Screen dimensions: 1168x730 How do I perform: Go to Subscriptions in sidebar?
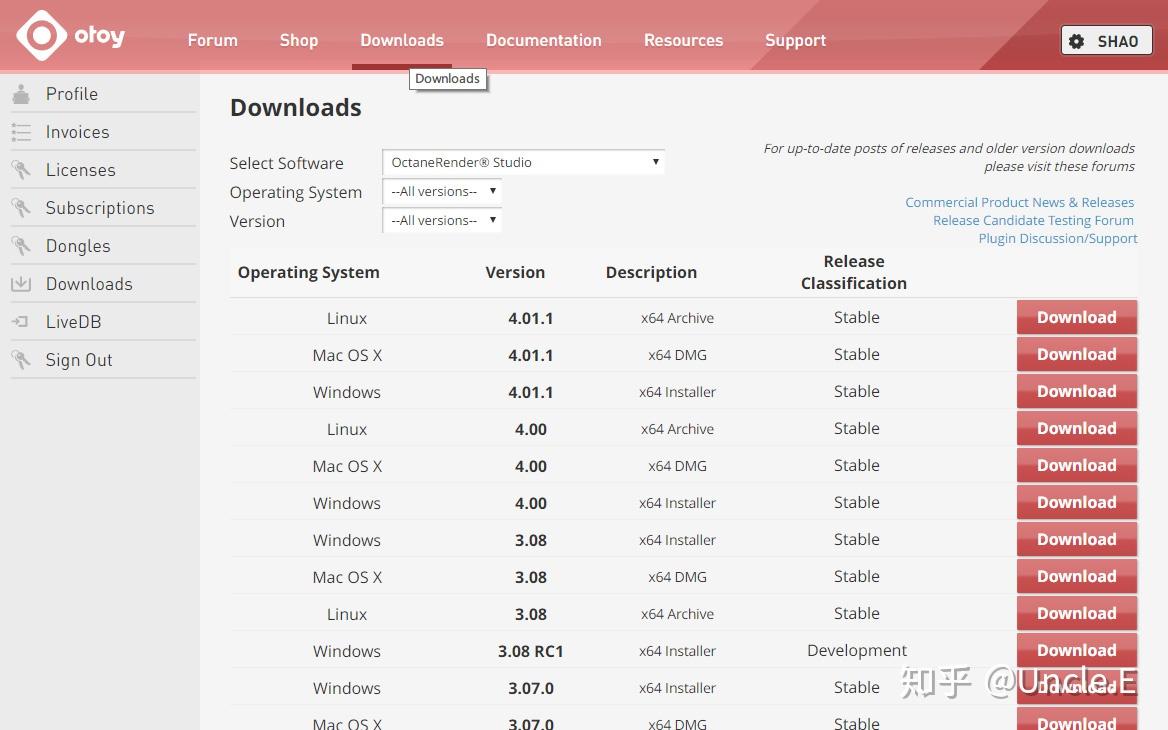point(100,208)
